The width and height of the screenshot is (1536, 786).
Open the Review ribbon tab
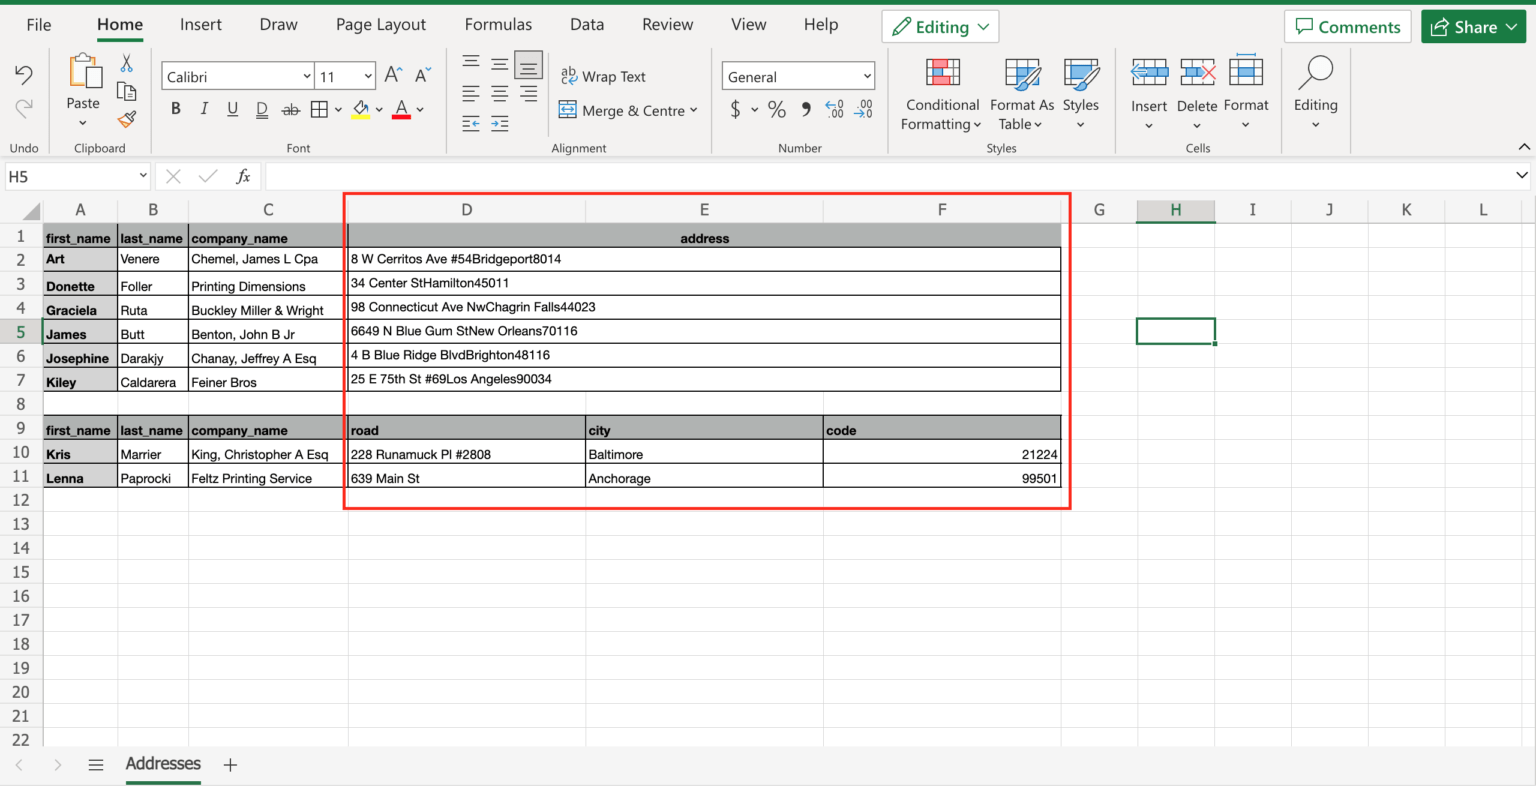pyautogui.click(x=667, y=24)
